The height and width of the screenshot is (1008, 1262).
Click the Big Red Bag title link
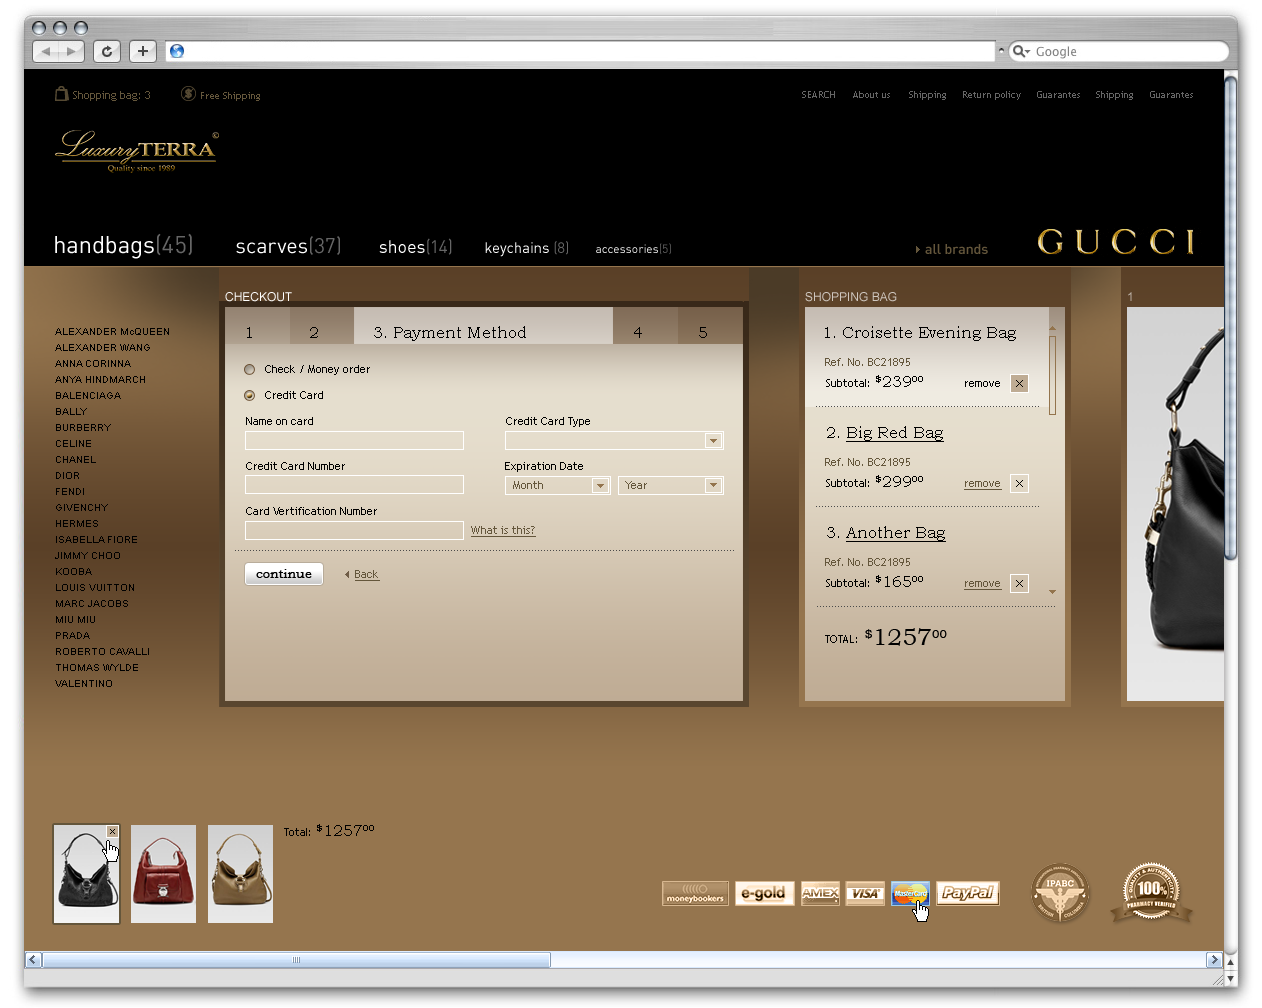click(x=895, y=432)
